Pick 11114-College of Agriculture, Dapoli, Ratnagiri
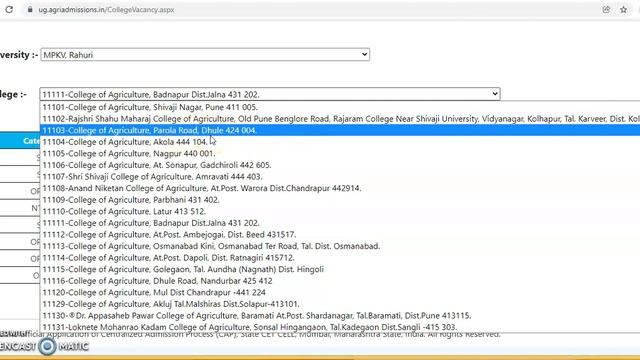 tap(340, 258)
